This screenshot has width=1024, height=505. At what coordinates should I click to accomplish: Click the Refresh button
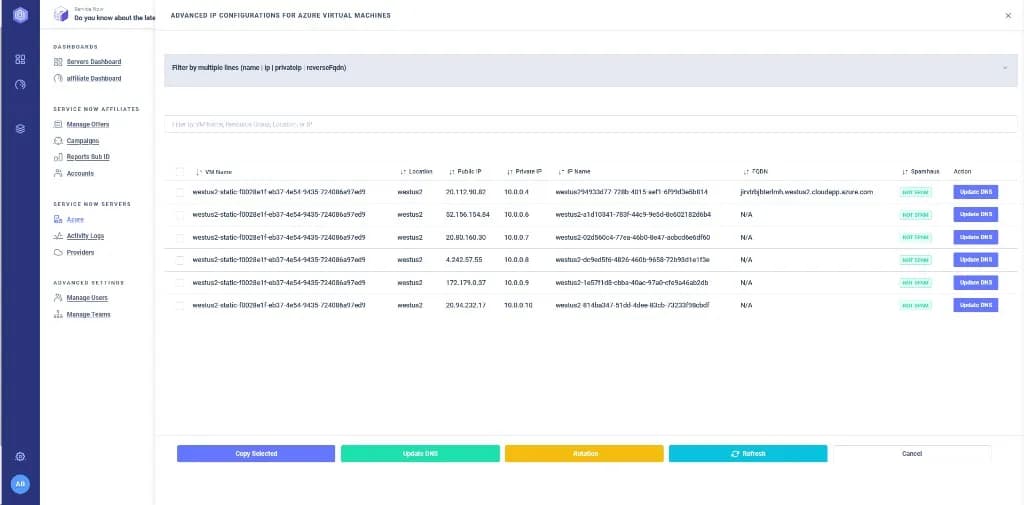748,453
